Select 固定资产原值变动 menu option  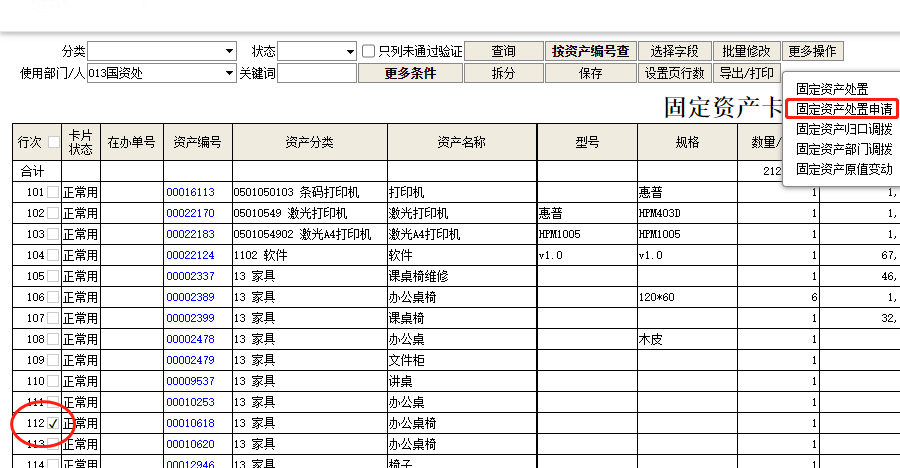(844, 169)
